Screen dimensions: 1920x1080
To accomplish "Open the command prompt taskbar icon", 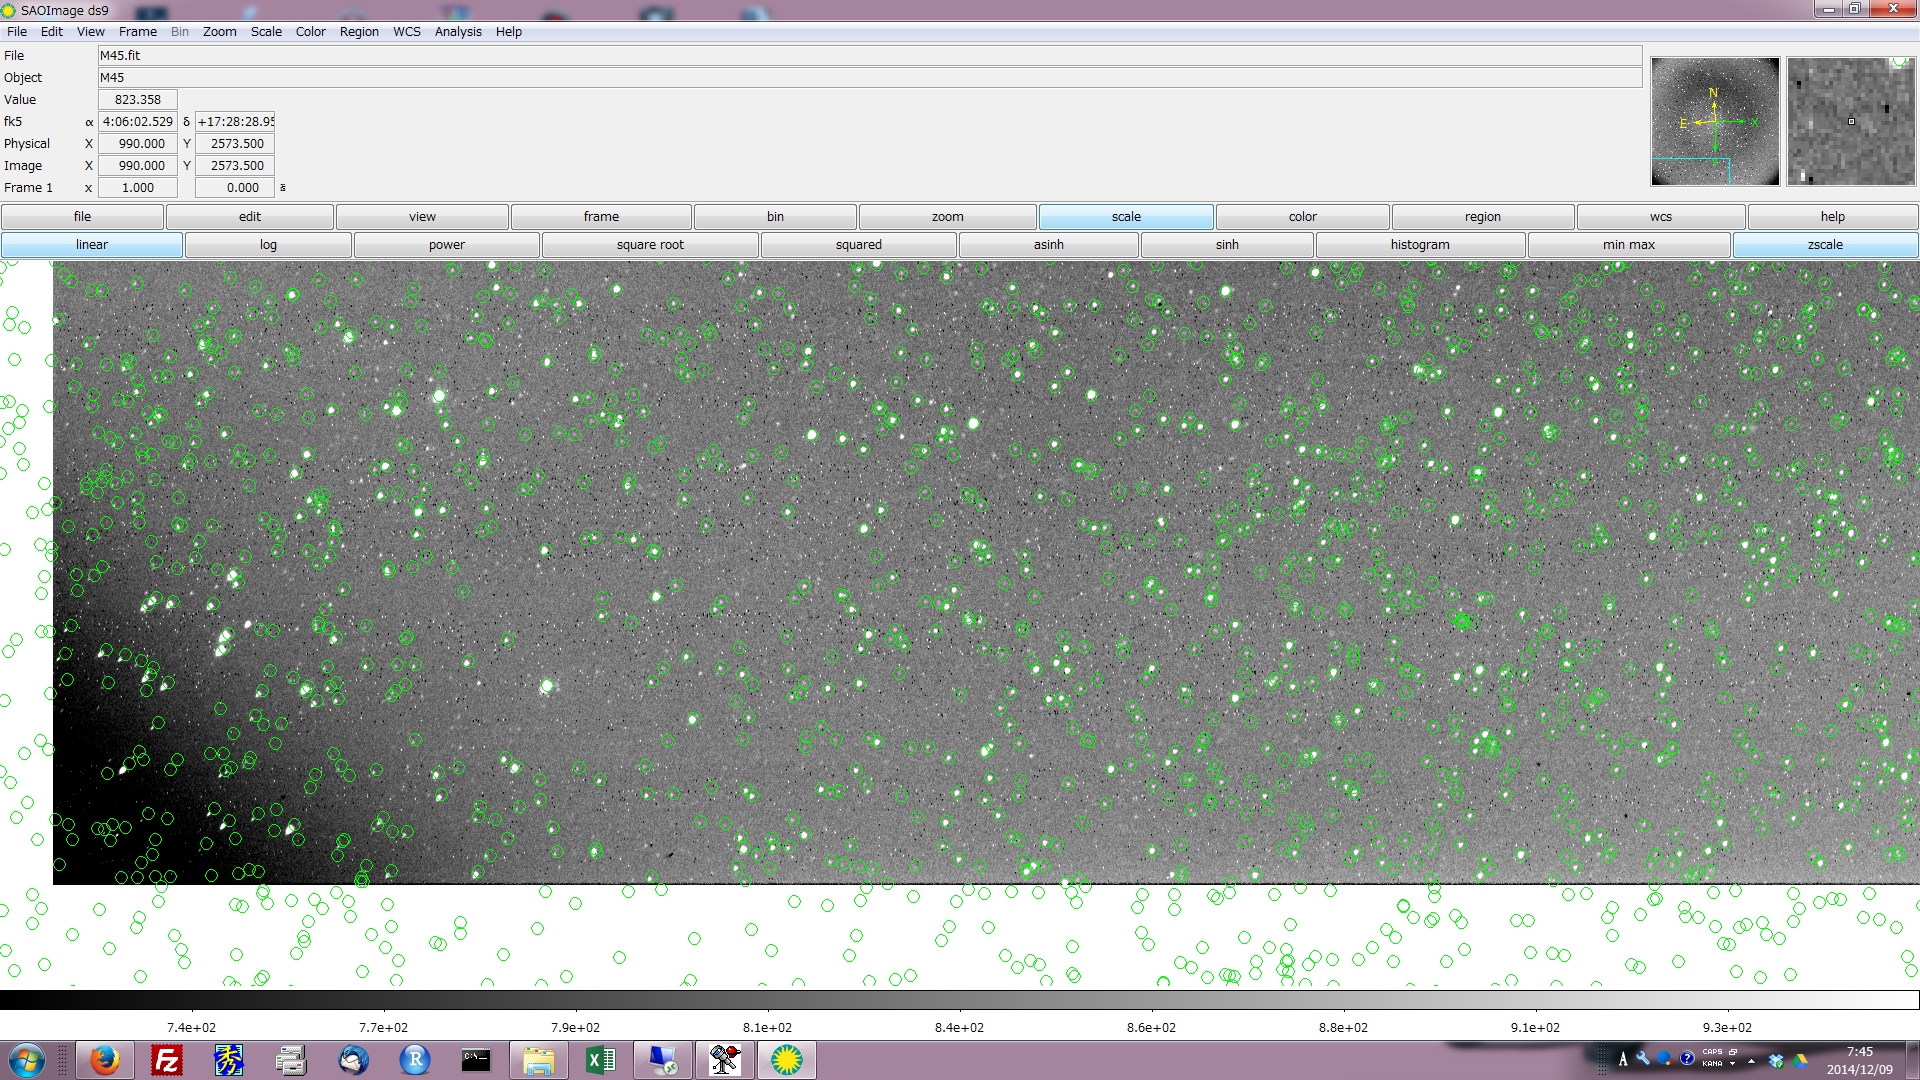I will (476, 1060).
